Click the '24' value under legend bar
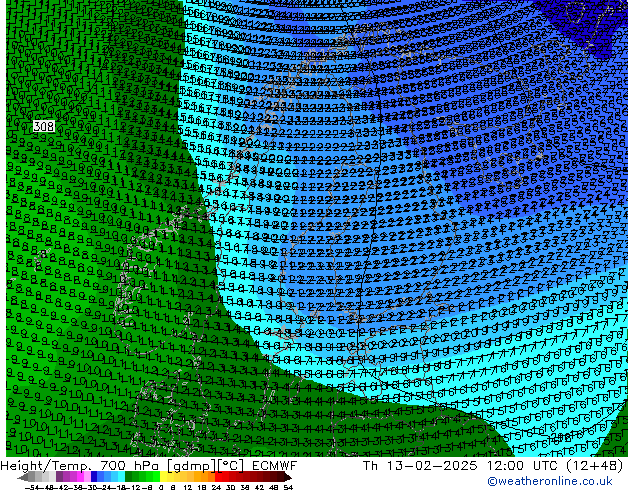 click(216, 488)
